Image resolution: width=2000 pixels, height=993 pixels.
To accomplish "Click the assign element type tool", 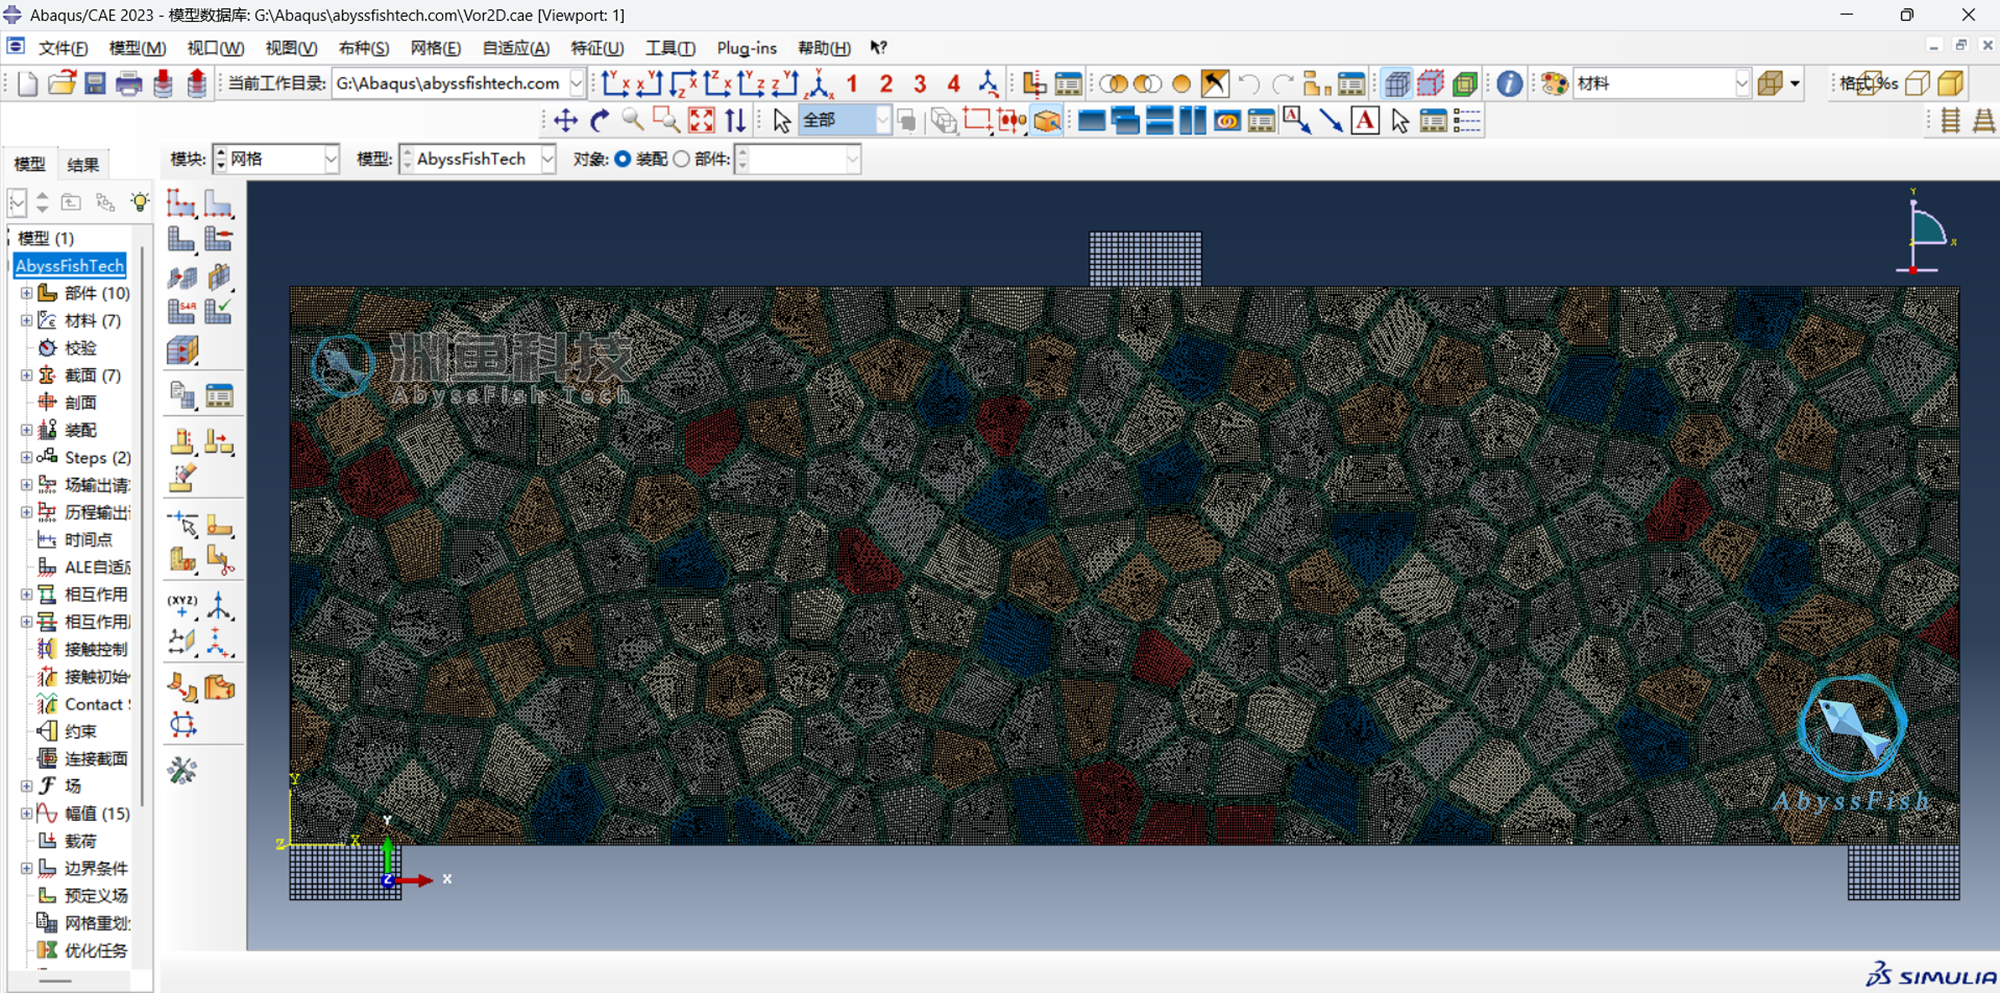I will 182,311.
